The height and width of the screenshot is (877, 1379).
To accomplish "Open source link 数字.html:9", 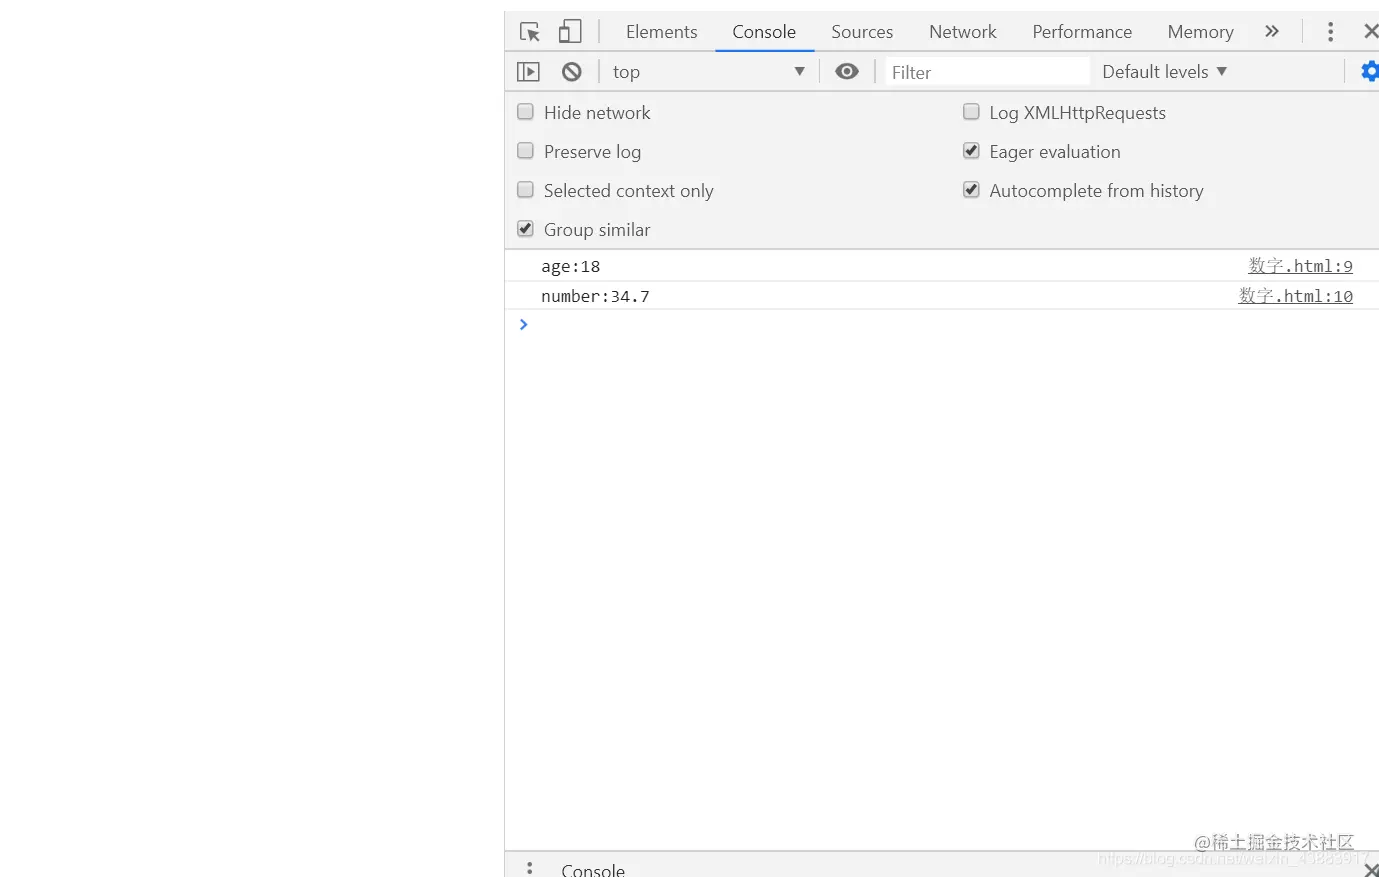I will pos(1300,266).
